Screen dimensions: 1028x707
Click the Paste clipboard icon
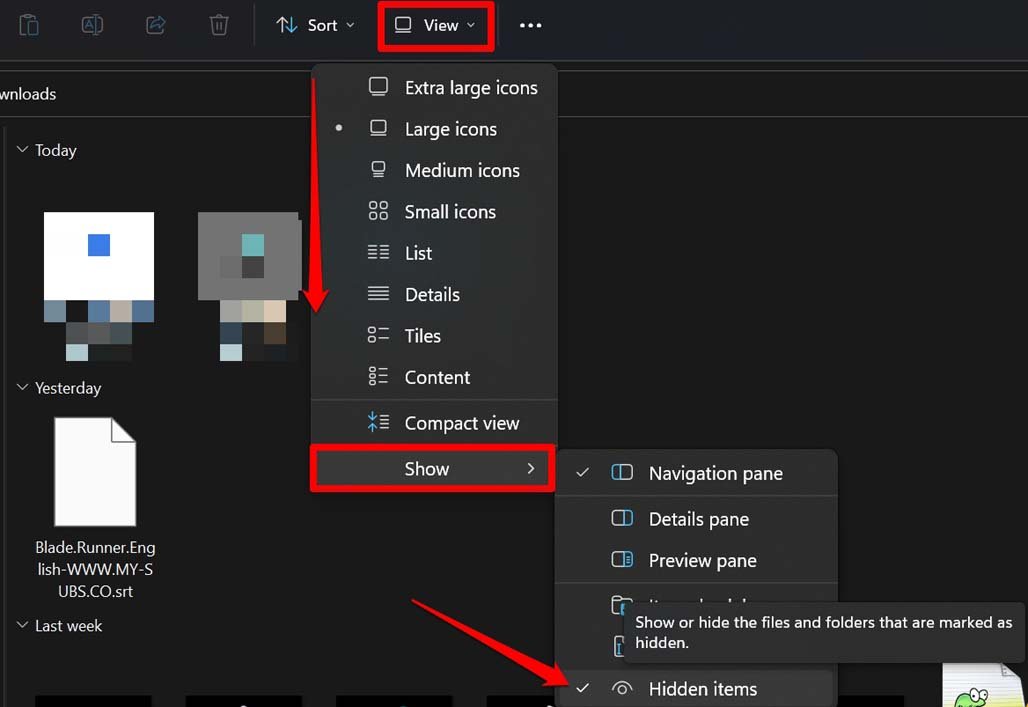pos(29,25)
